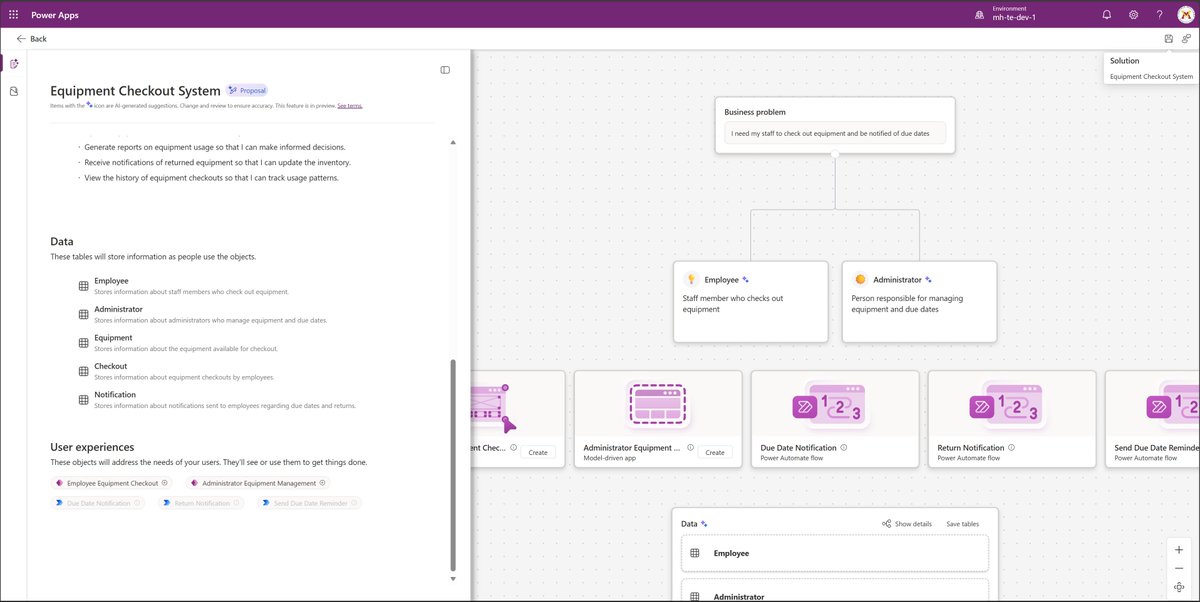
Task: Select the Notification table entry
Action: click(217, 399)
